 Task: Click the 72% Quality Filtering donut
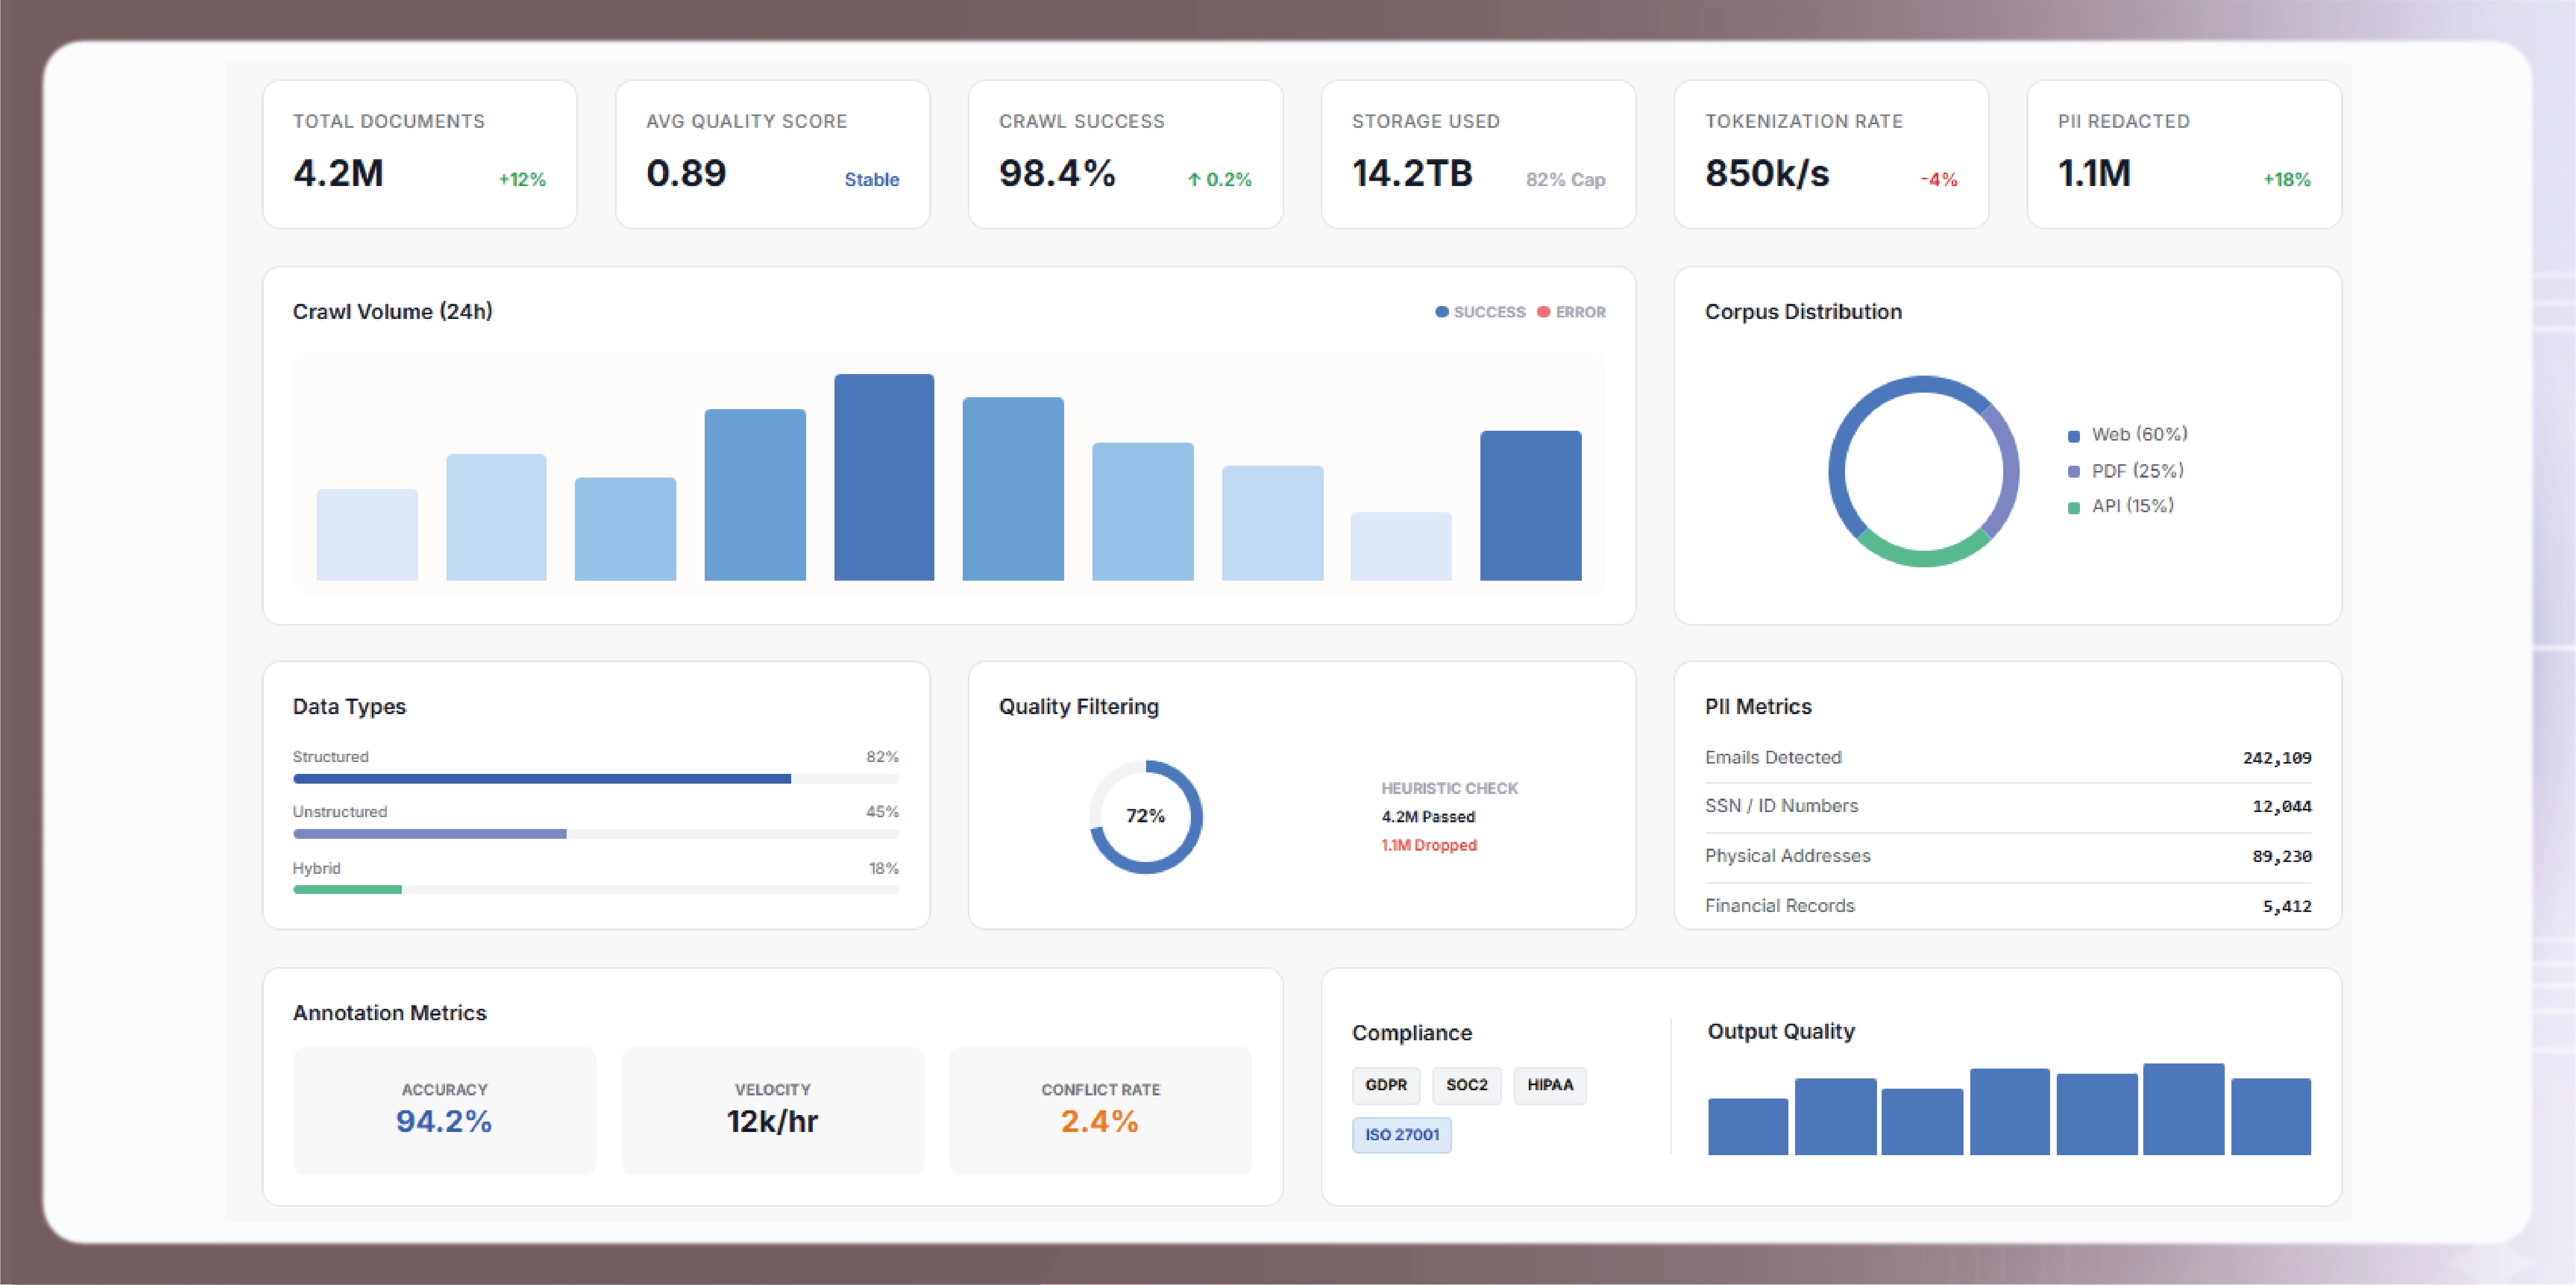1145,817
